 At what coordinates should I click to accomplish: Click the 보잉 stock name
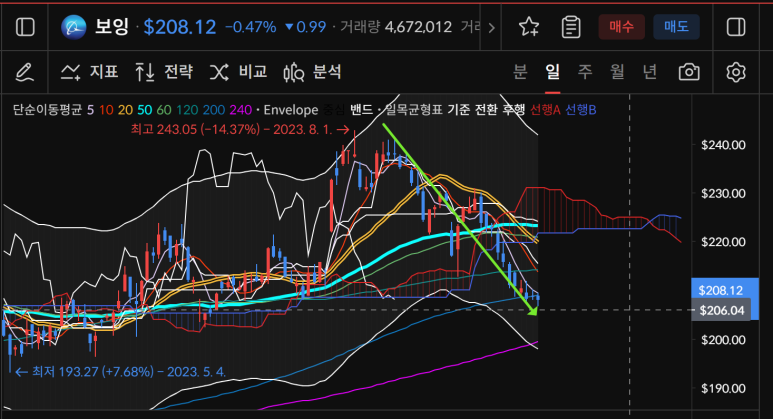pos(112,27)
